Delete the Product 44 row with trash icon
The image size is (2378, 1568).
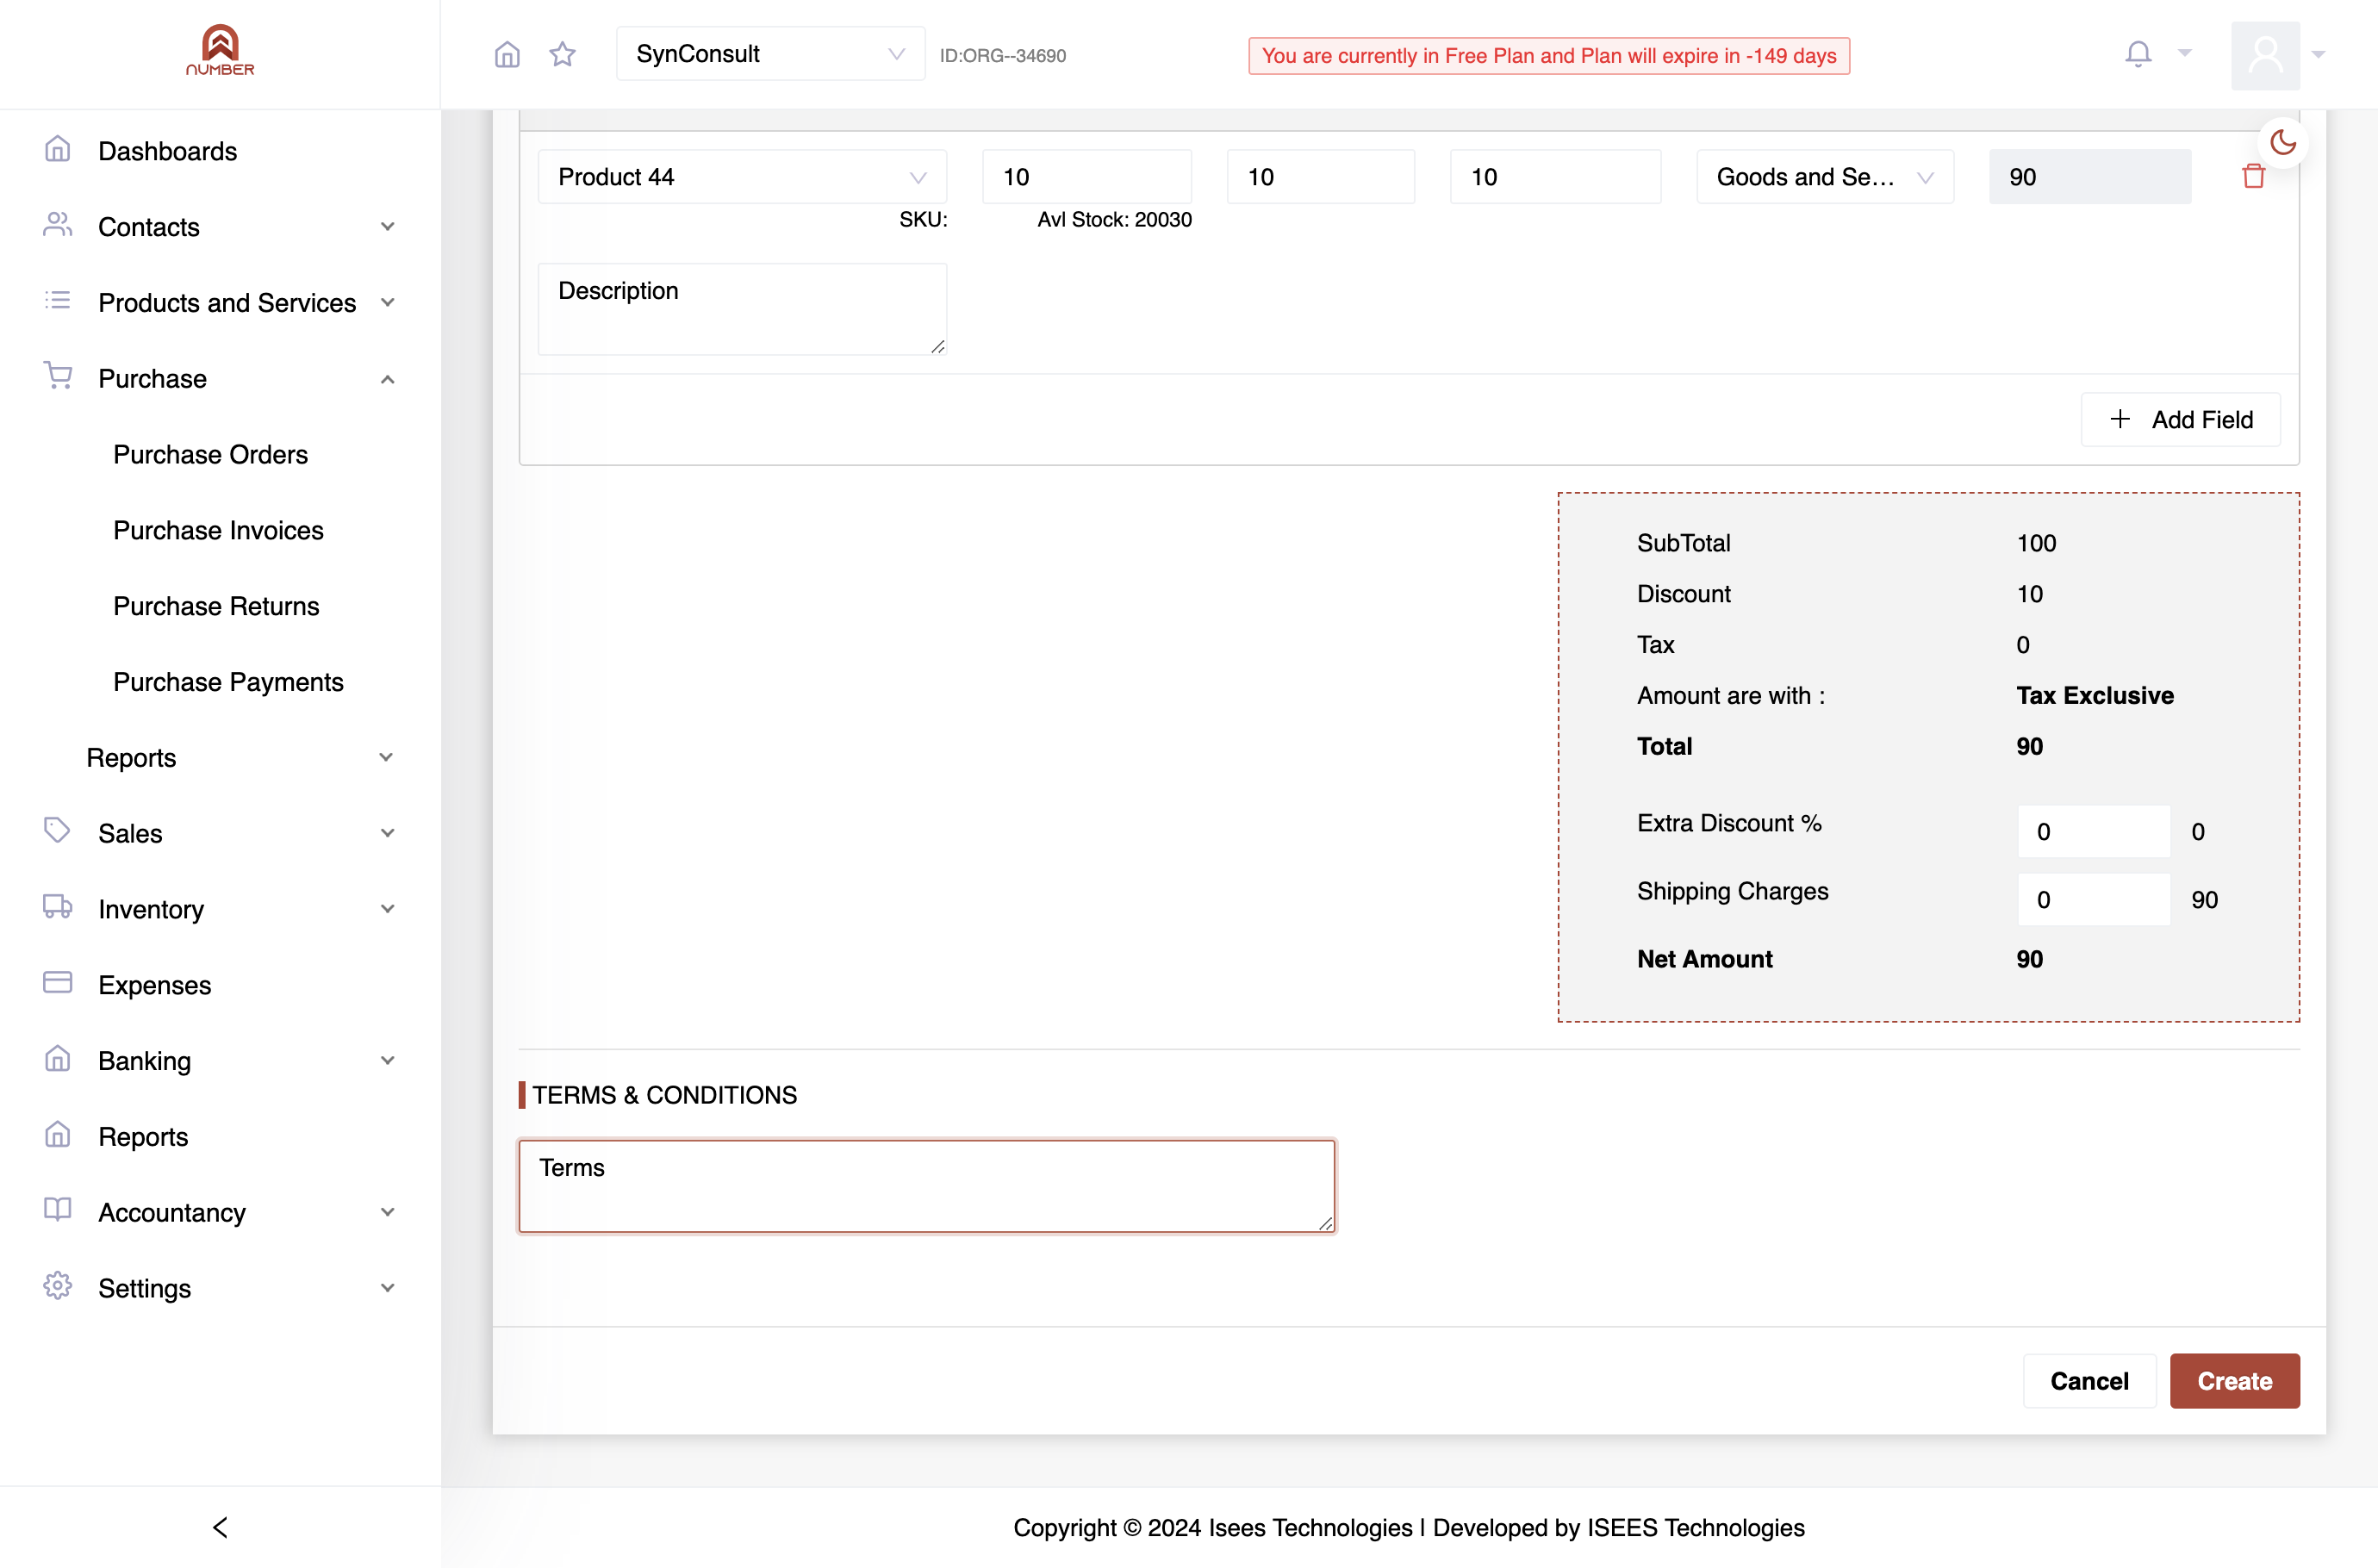(x=2253, y=177)
